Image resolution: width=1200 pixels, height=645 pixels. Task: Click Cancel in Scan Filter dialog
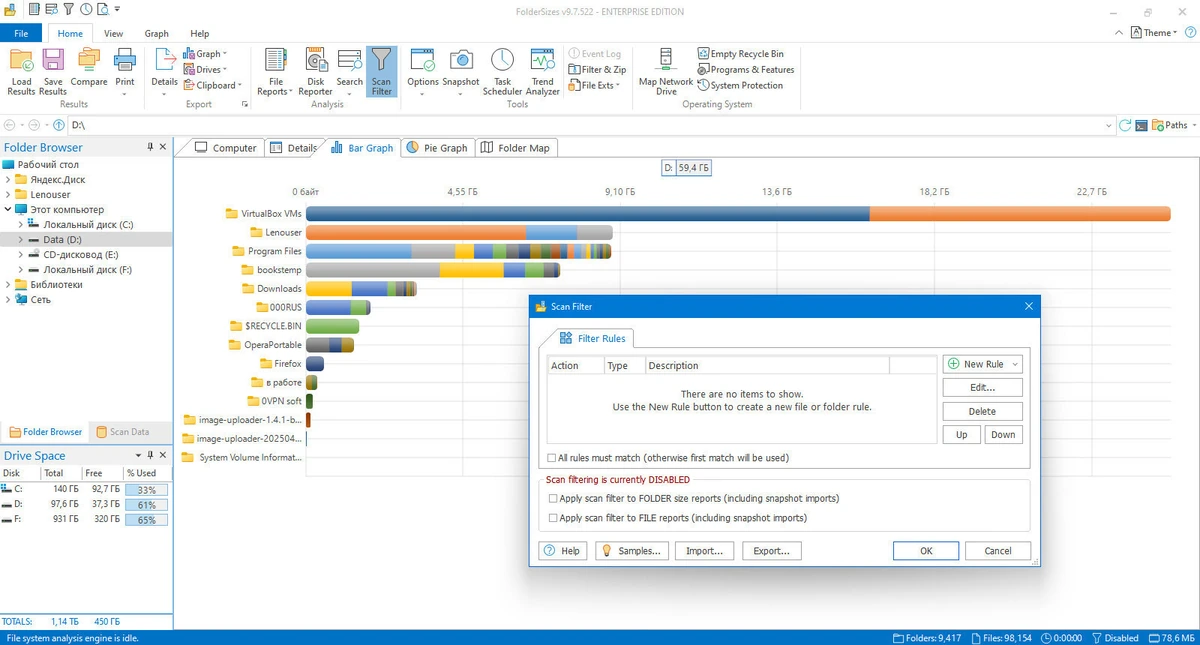pos(997,551)
